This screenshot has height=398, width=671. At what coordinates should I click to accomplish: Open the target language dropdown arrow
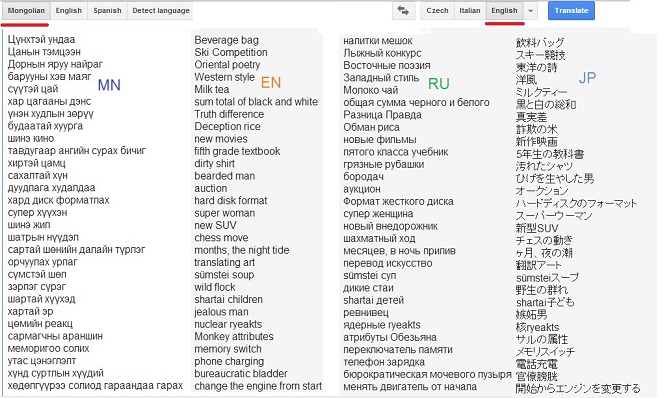coord(531,11)
